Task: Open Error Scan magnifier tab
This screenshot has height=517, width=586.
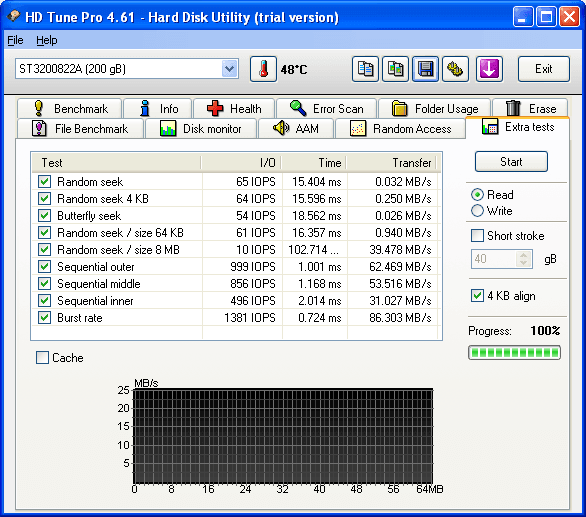Action: point(326,108)
